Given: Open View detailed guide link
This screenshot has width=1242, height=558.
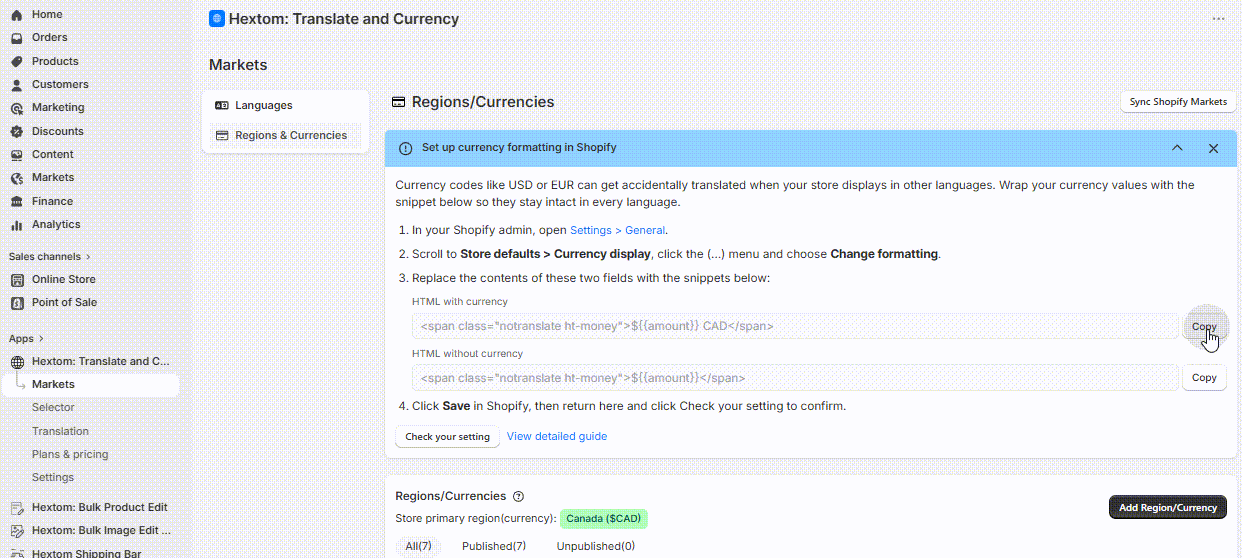Looking at the screenshot, I should [557, 436].
